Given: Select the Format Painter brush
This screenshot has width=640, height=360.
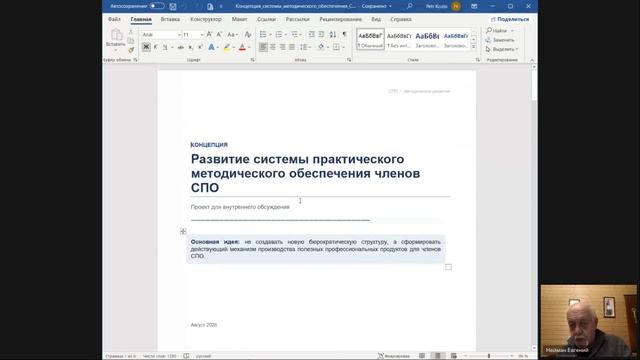Looking at the screenshot, I should 131,50.
